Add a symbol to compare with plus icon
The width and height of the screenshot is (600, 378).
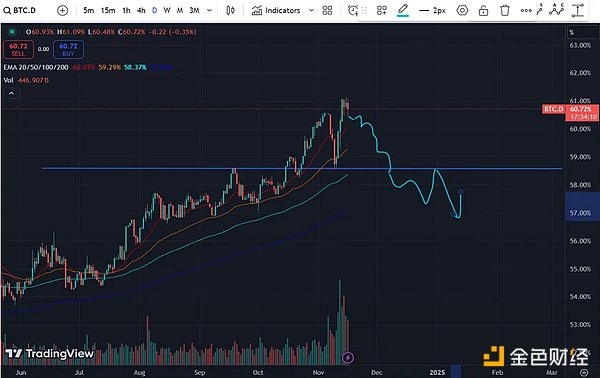[62, 10]
